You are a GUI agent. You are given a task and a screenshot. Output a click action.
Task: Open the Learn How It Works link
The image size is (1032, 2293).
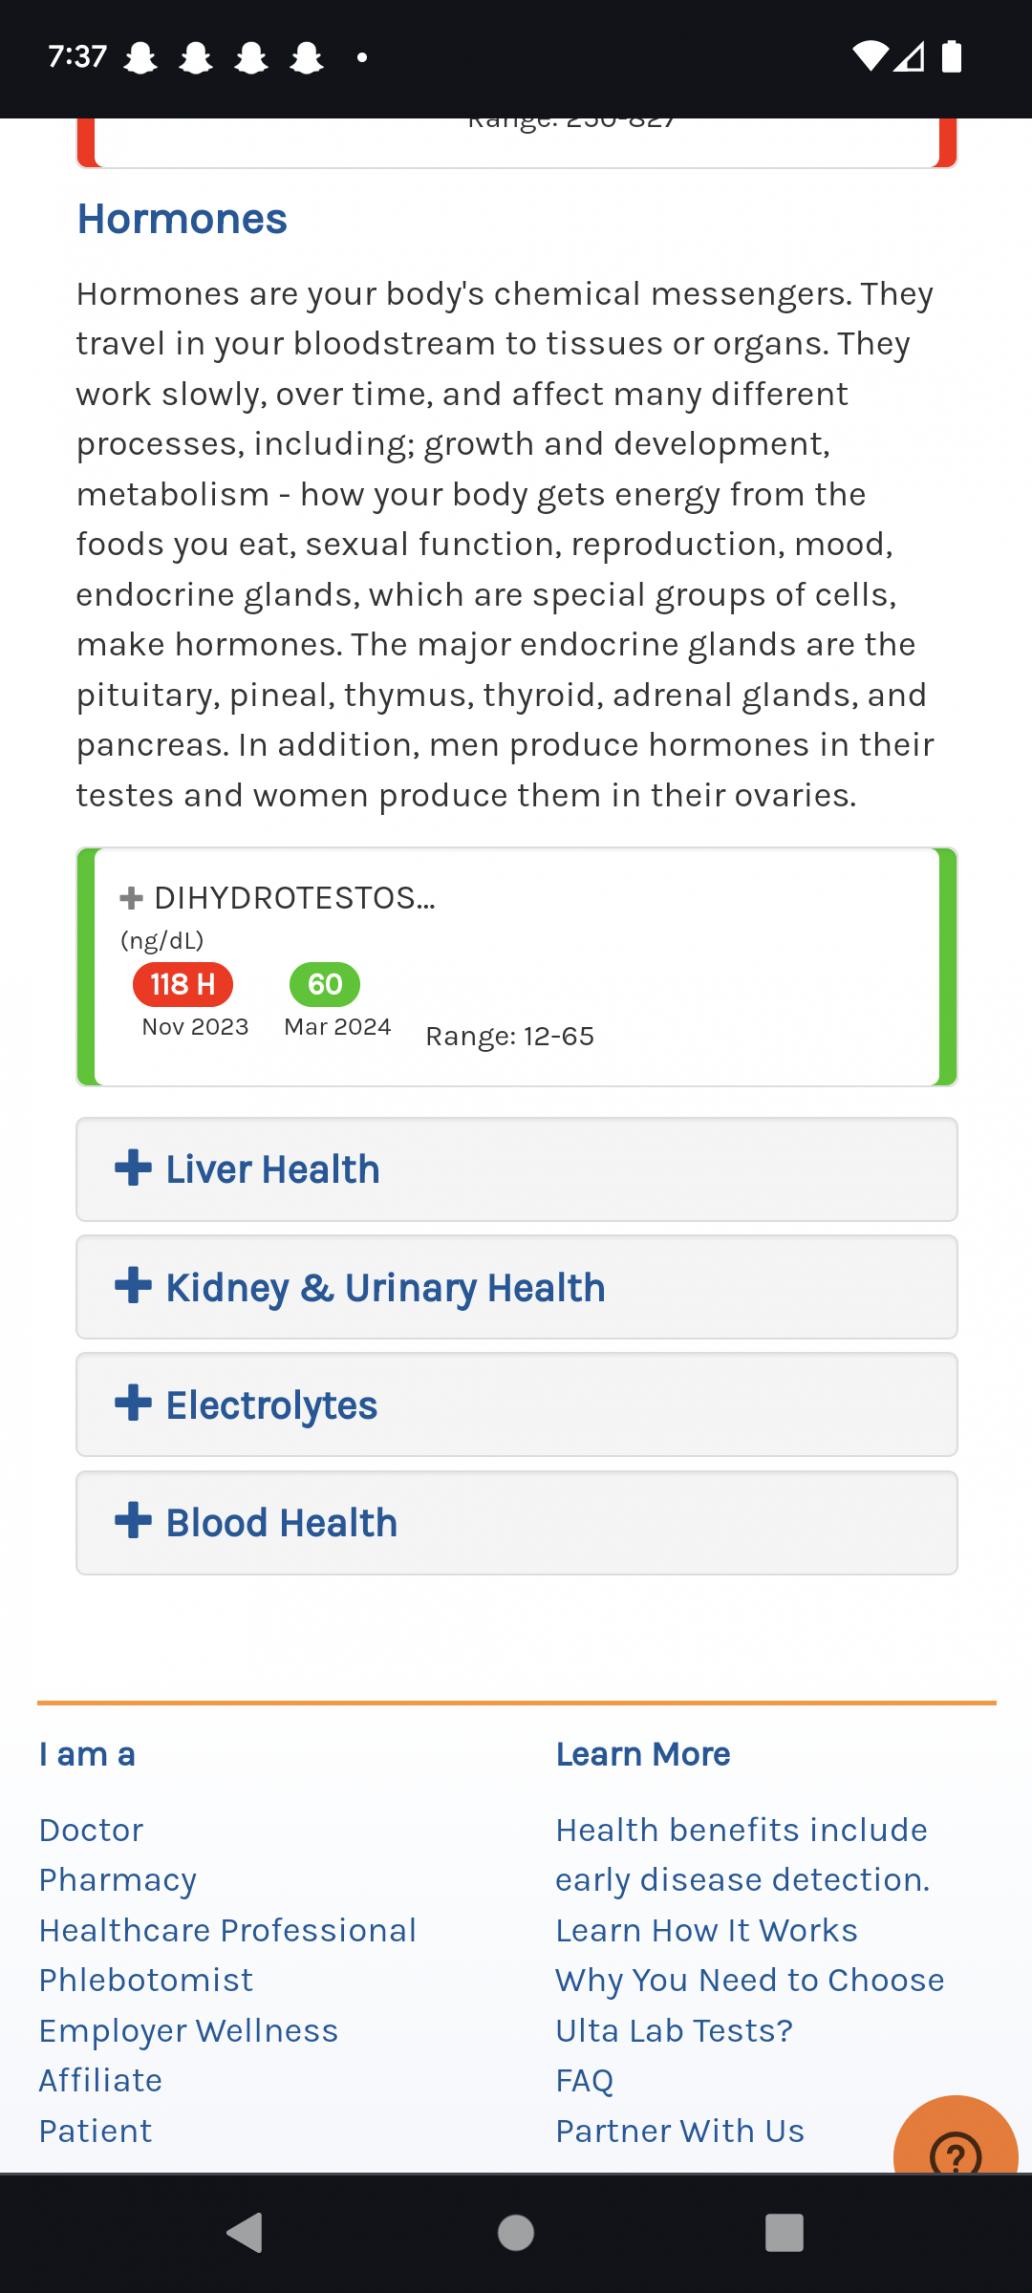[x=706, y=1930]
